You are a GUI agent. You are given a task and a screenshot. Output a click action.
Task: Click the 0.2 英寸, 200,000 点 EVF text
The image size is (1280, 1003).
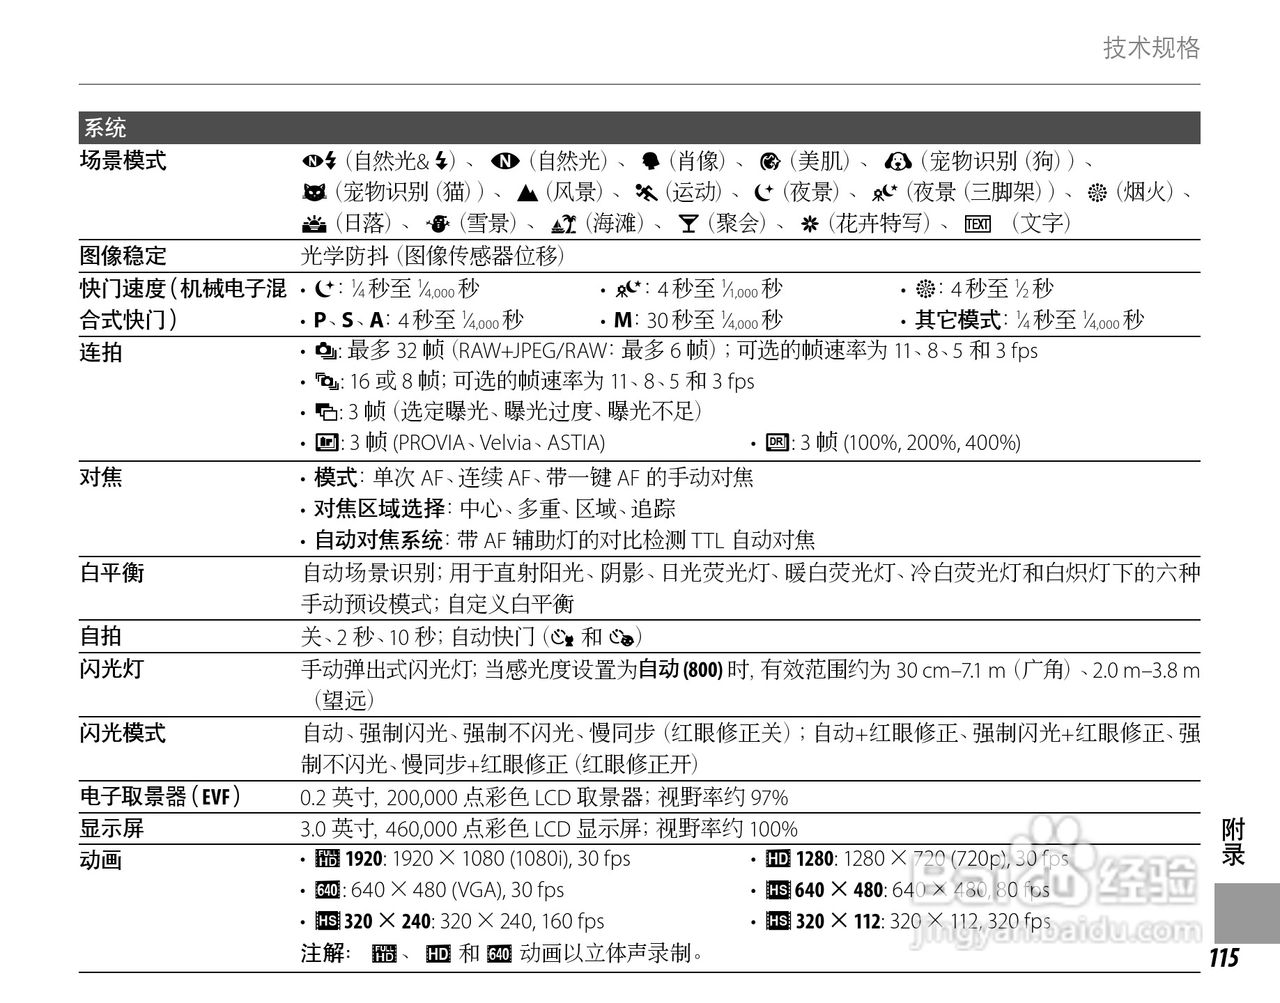(x=545, y=797)
